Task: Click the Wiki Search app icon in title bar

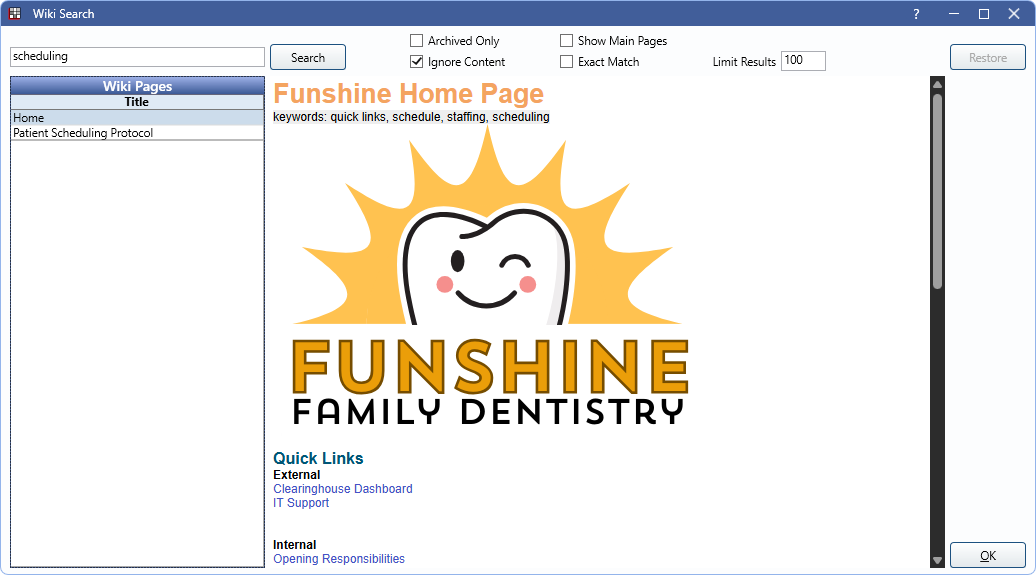Action: [15, 14]
